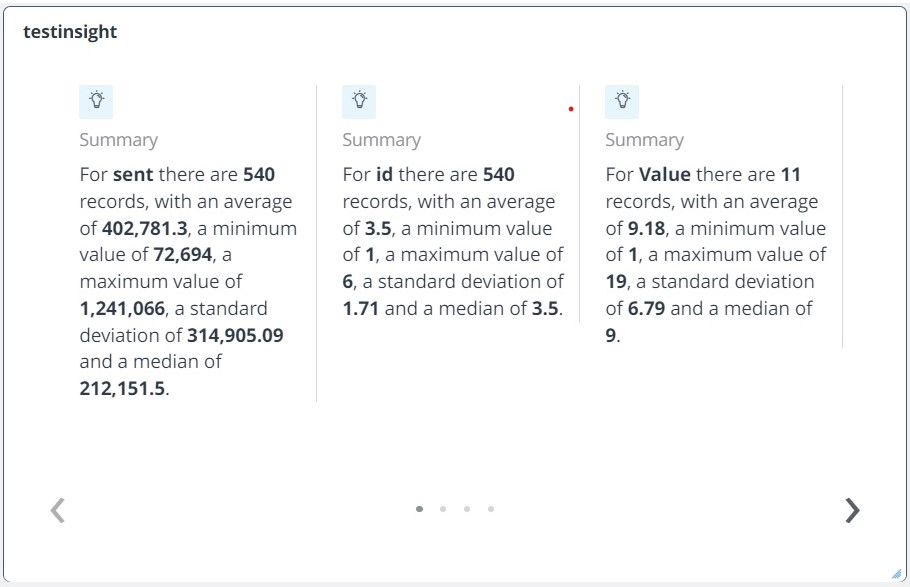Go back using the left chevron arrow
The width and height of the screenshot is (910, 587).
pyautogui.click(x=57, y=510)
